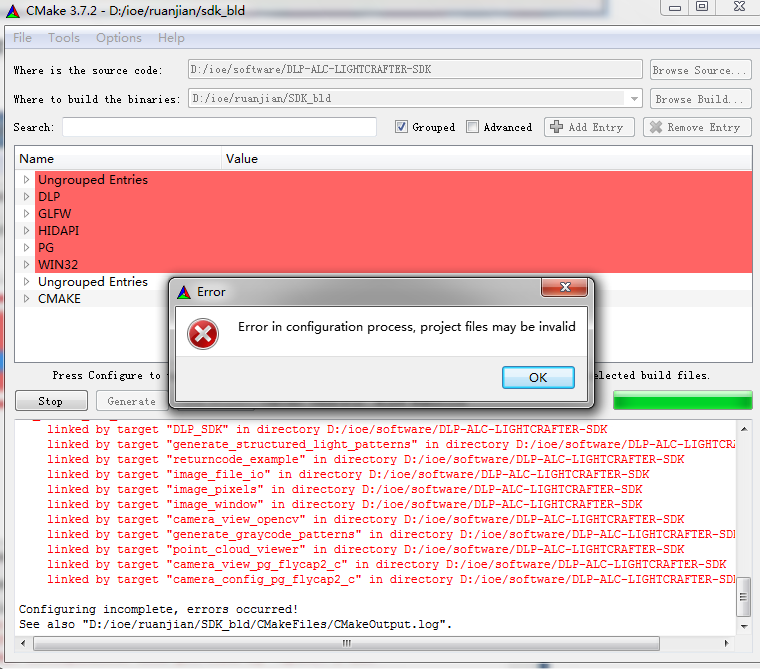Expand the CMAKE group

26,298
